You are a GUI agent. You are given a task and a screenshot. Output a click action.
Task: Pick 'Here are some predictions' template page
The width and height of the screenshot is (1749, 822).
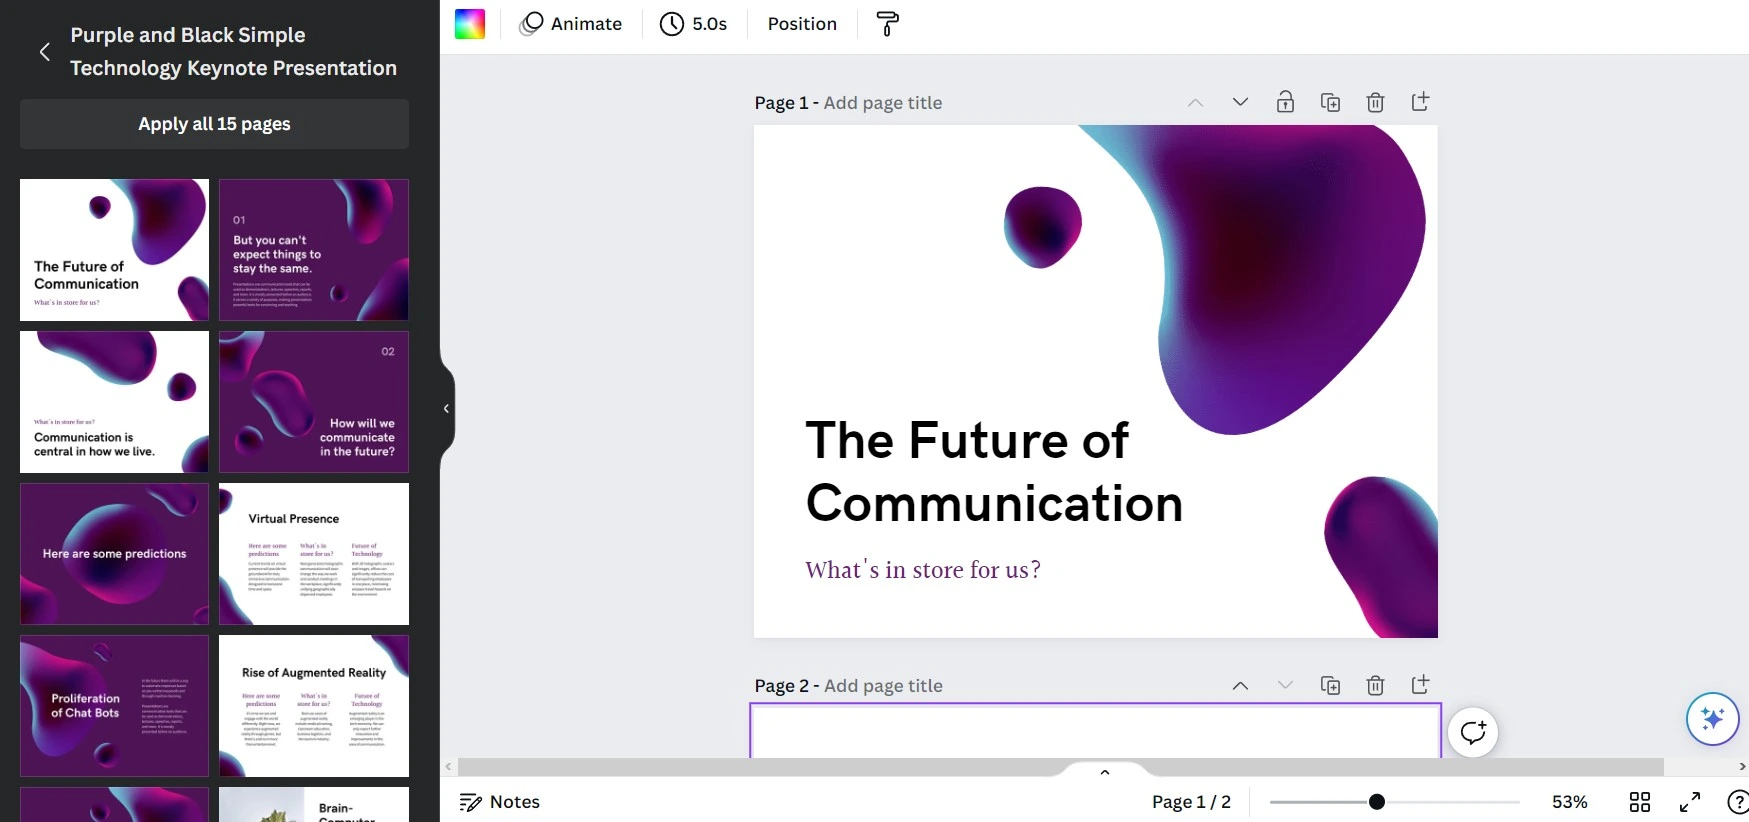coord(114,554)
